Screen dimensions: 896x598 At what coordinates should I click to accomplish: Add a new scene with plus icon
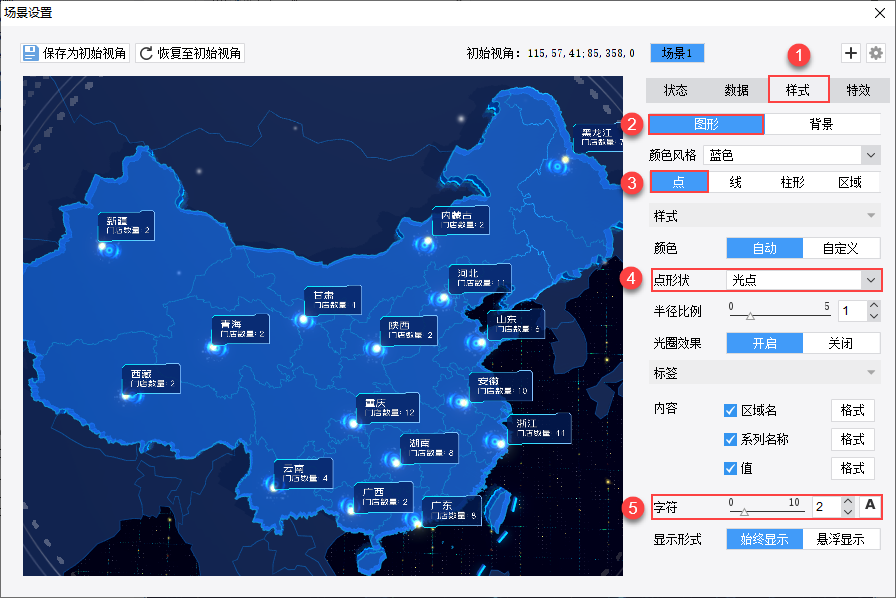851,53
